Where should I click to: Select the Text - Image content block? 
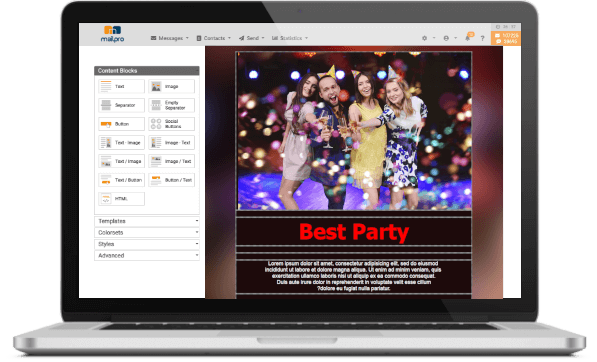[121, 142]
